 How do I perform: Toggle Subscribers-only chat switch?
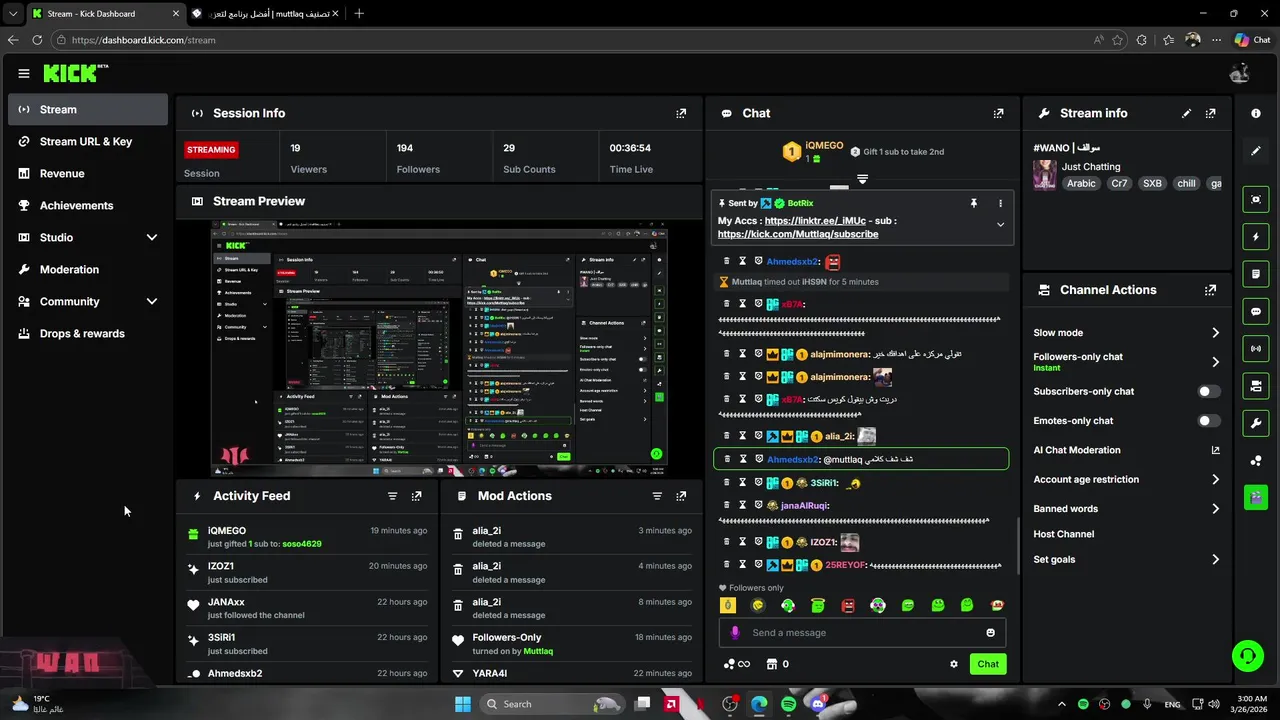pyautogui.click(x=1209, y=392)
